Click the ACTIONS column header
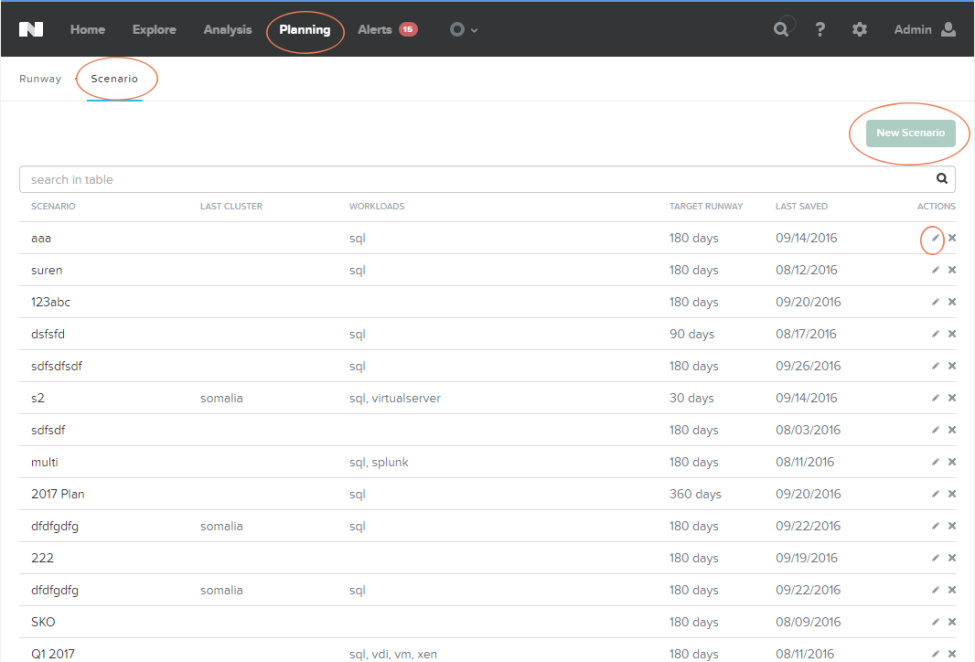 (936, 206)
